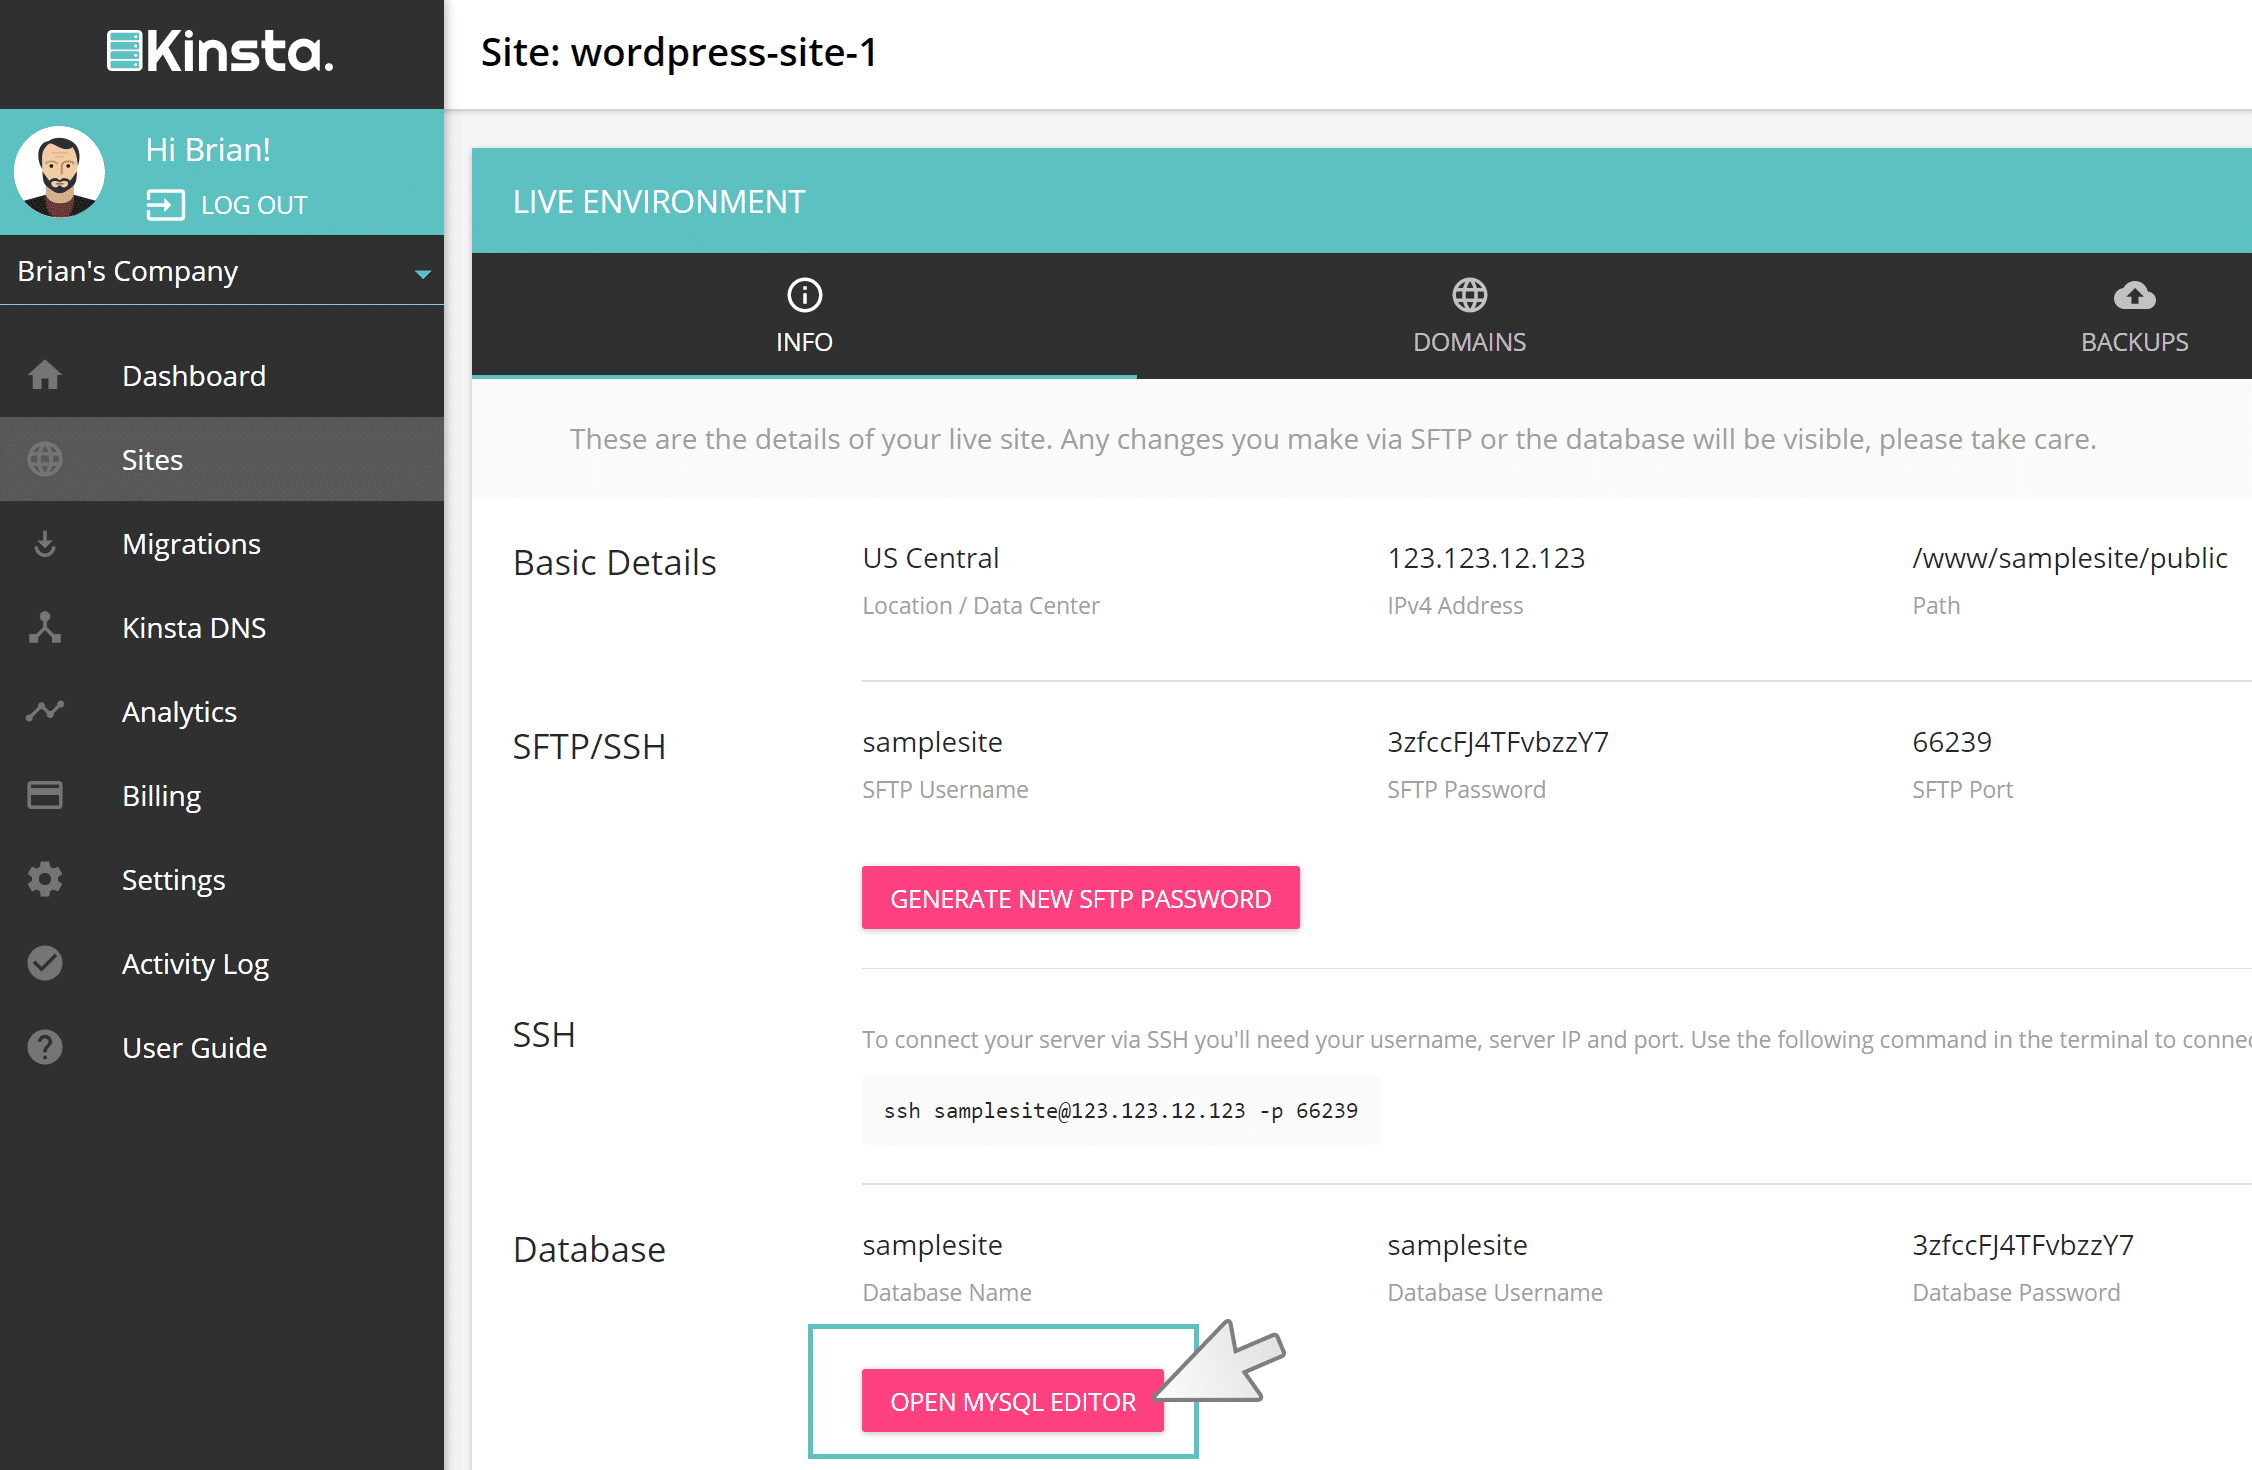Click the Hi Brian! greeting
The image size is (2252, 1470).
click(x=208, y=149)
